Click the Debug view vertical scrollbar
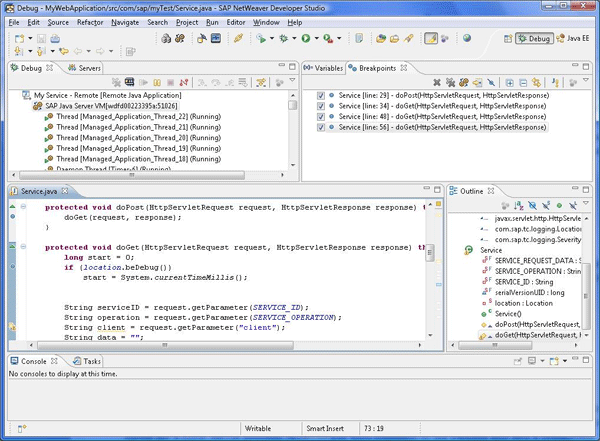The height and width of the screenshot is (441, 600). pyautogui.click(x=293, y=130)
